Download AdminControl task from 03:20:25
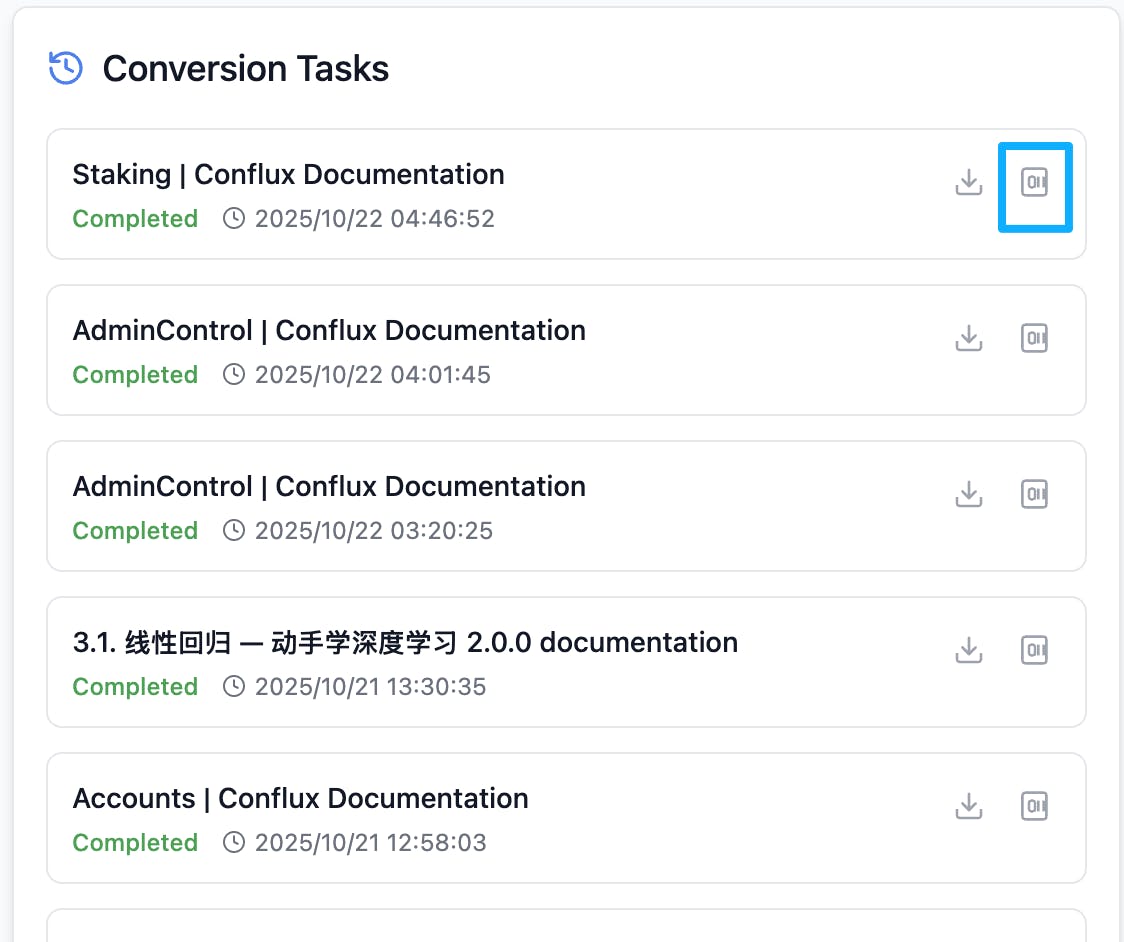 [x=968, y=495]
